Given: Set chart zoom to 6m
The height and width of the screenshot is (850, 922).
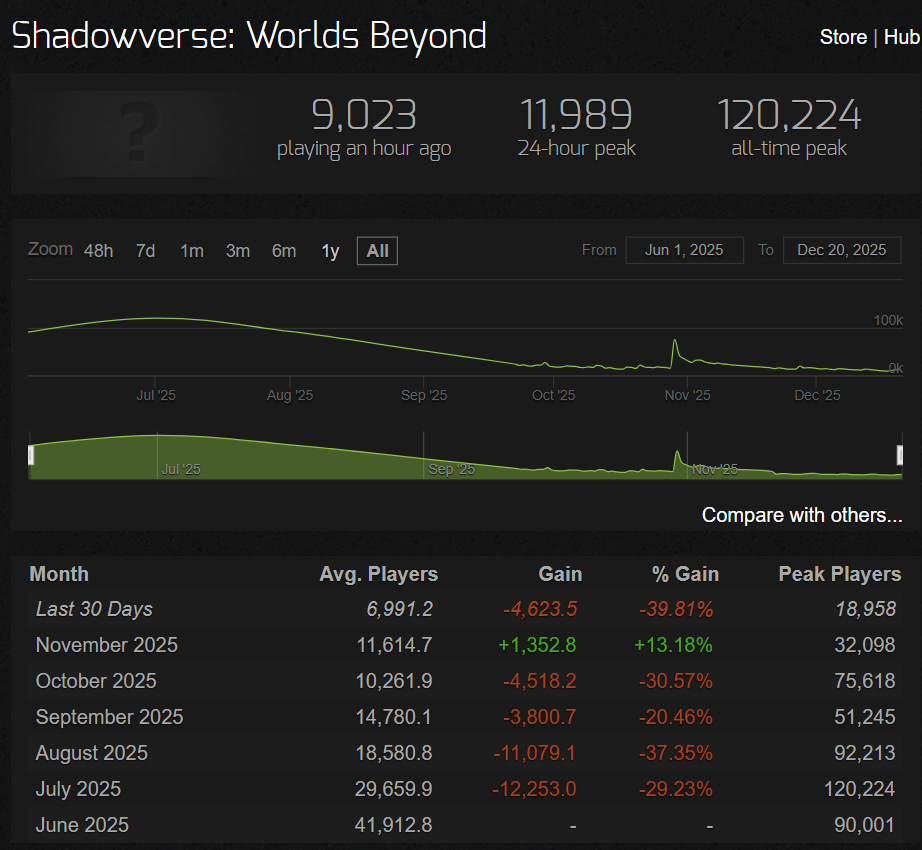Looking at the screenshot, I should coord(284,251).
